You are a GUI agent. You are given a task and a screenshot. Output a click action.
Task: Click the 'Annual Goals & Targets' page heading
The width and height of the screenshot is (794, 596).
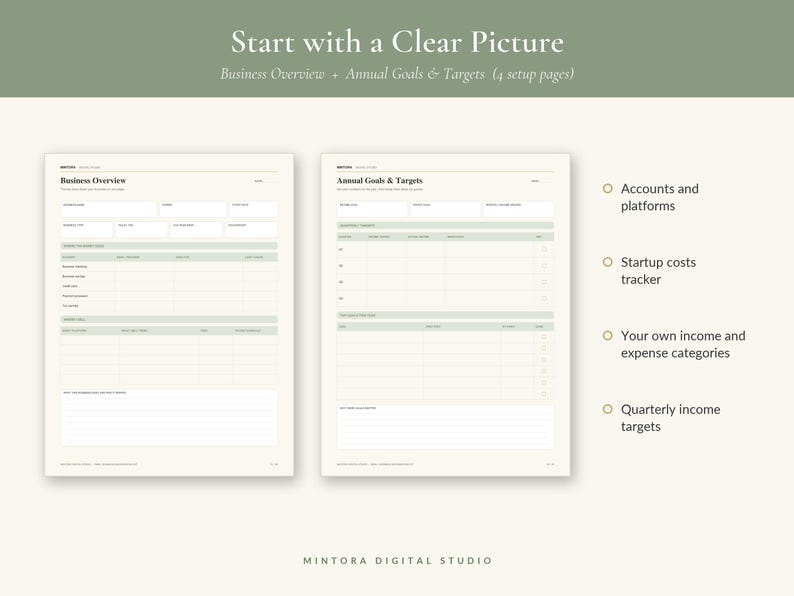(x=380, y=180)
